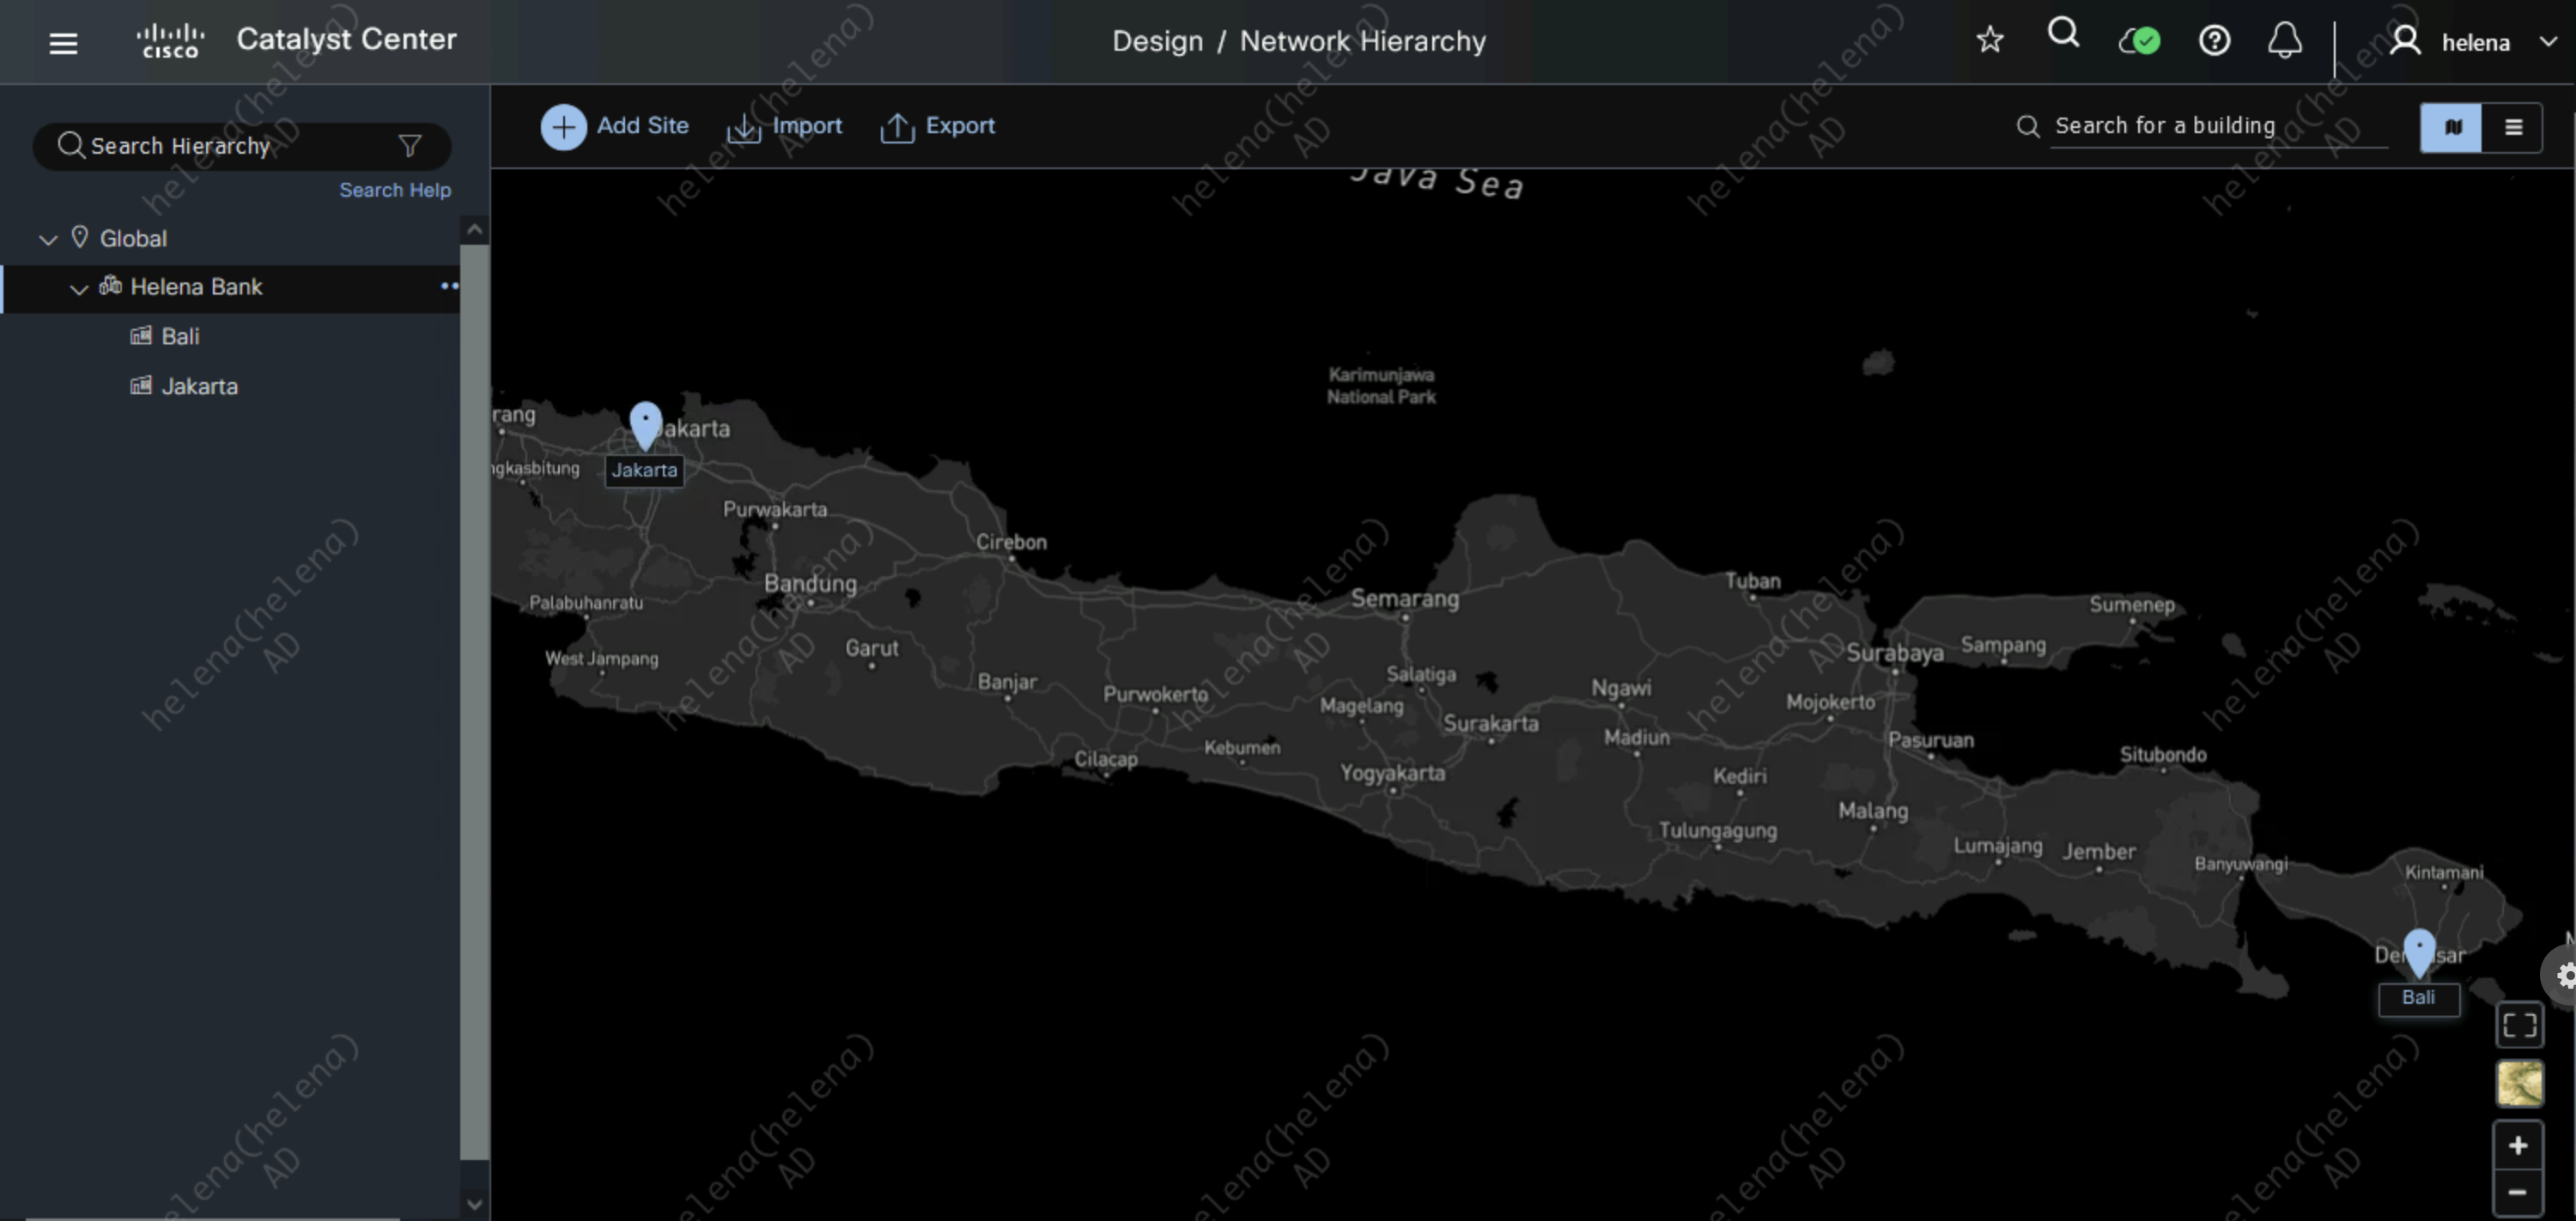The image size is (2576, 1221).
Task: Enter fullscreen map mode
Action: (x=2518, y=1024)
